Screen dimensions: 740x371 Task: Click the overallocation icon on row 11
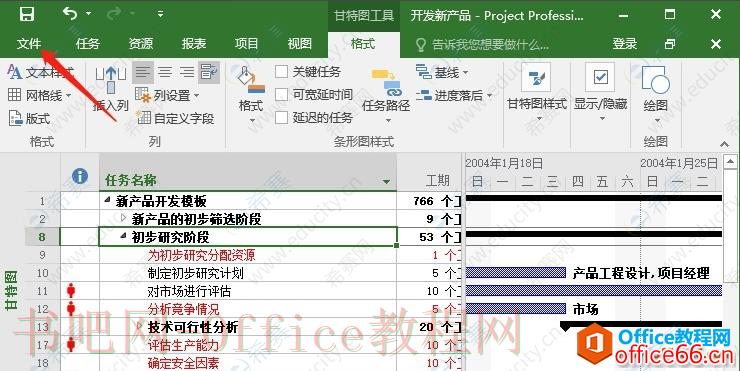(71, 291)
